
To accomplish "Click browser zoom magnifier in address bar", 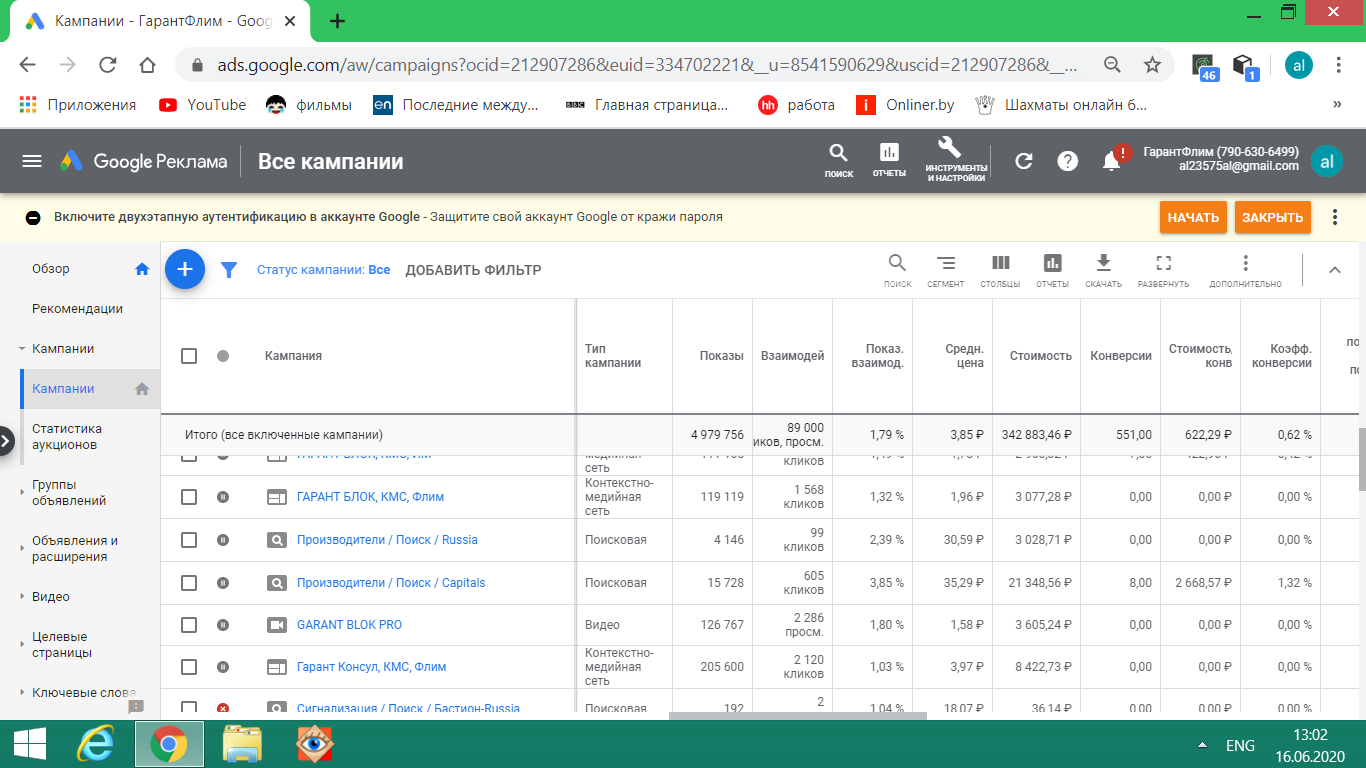I will point(1112,65).
